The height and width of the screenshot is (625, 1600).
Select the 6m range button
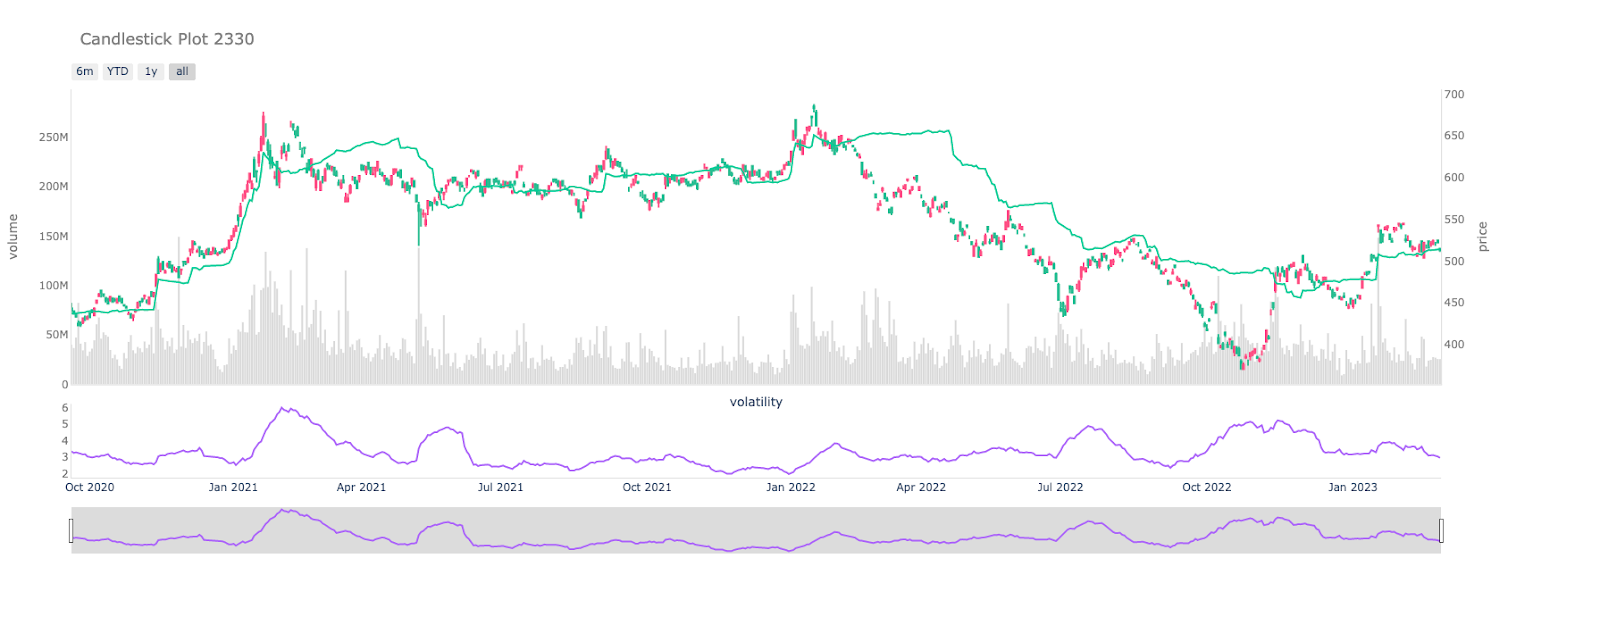pyautogui.click(x=85, y=72)
